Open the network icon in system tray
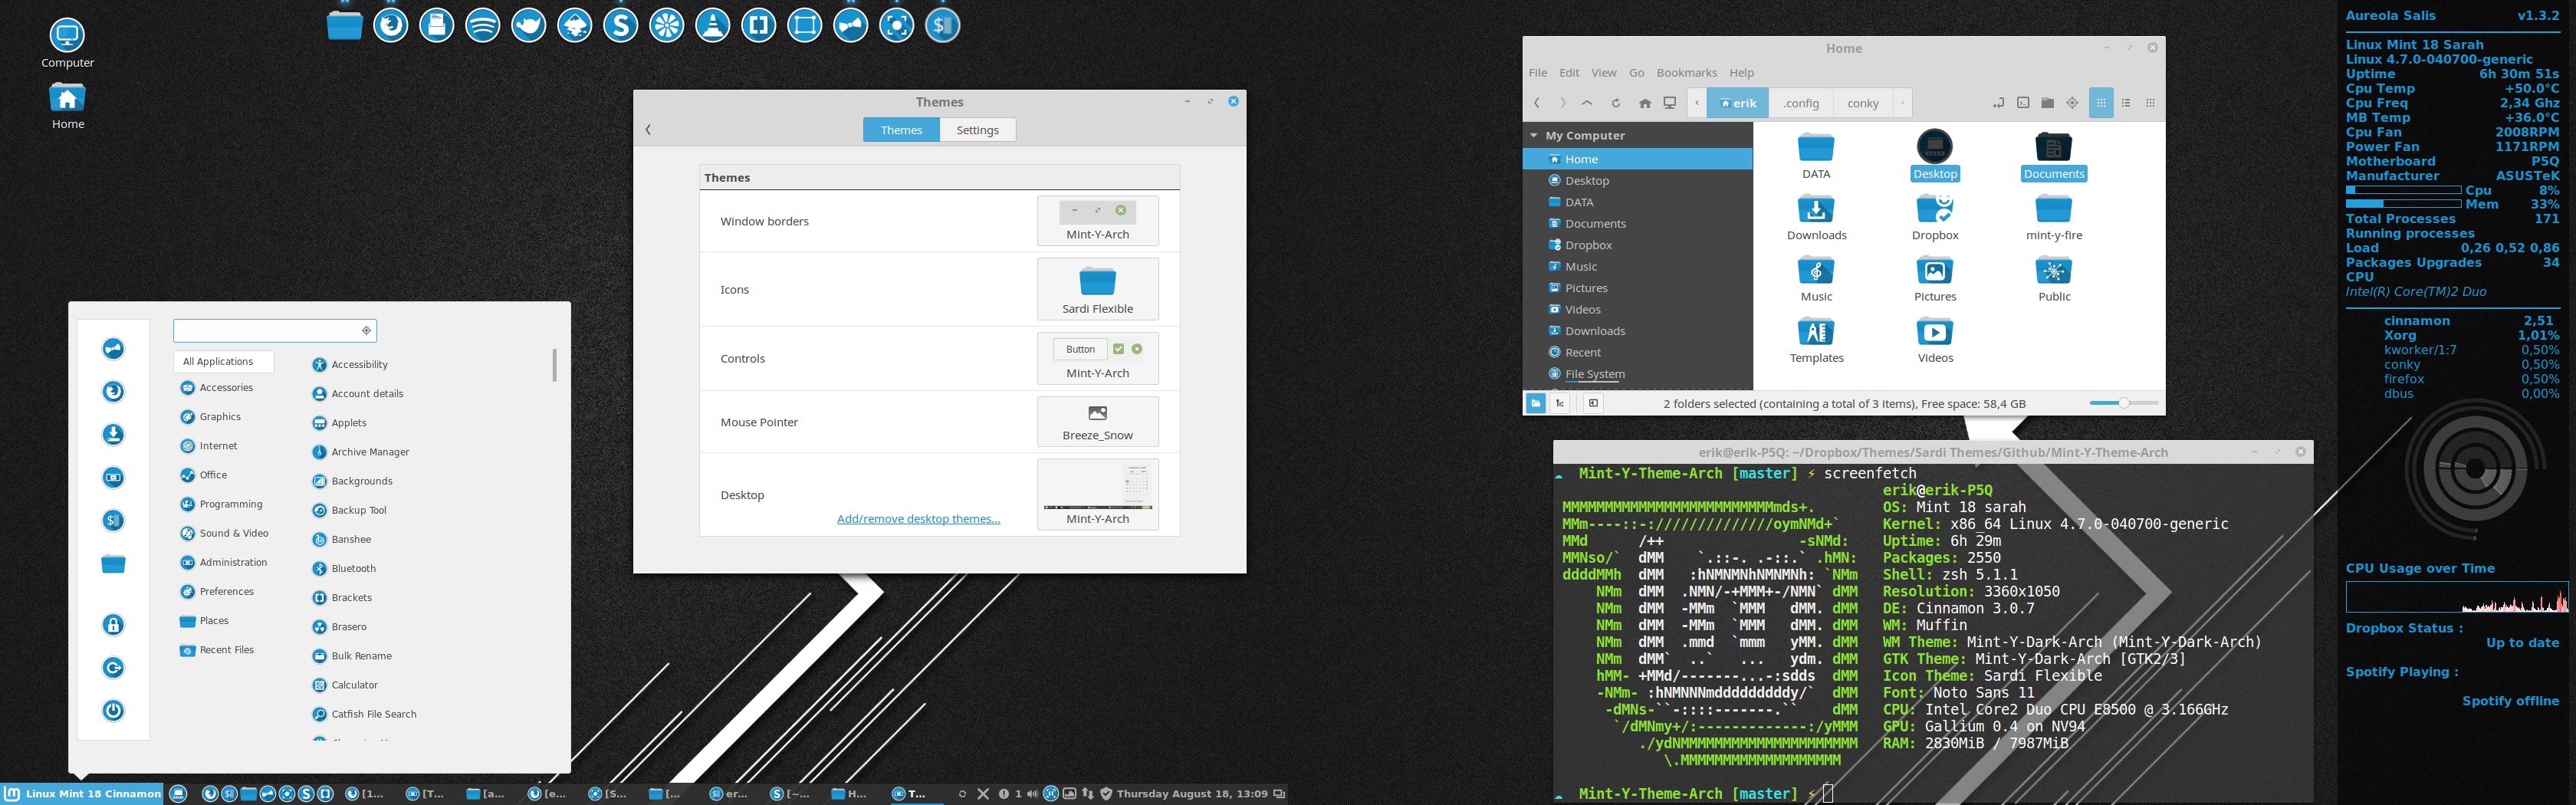Viewport: 2576px width, 805px height. (1088, 794)
